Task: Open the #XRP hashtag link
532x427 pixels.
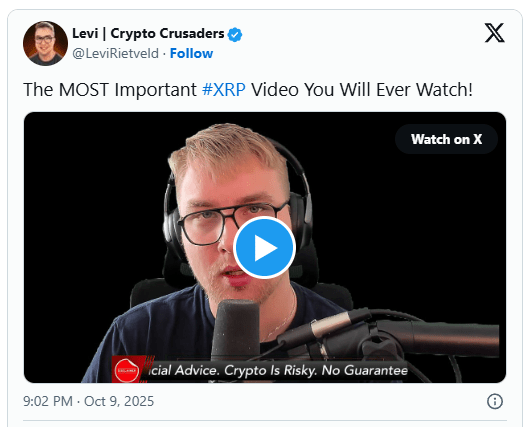Action: pyautogui.click(x=224, y=90)
